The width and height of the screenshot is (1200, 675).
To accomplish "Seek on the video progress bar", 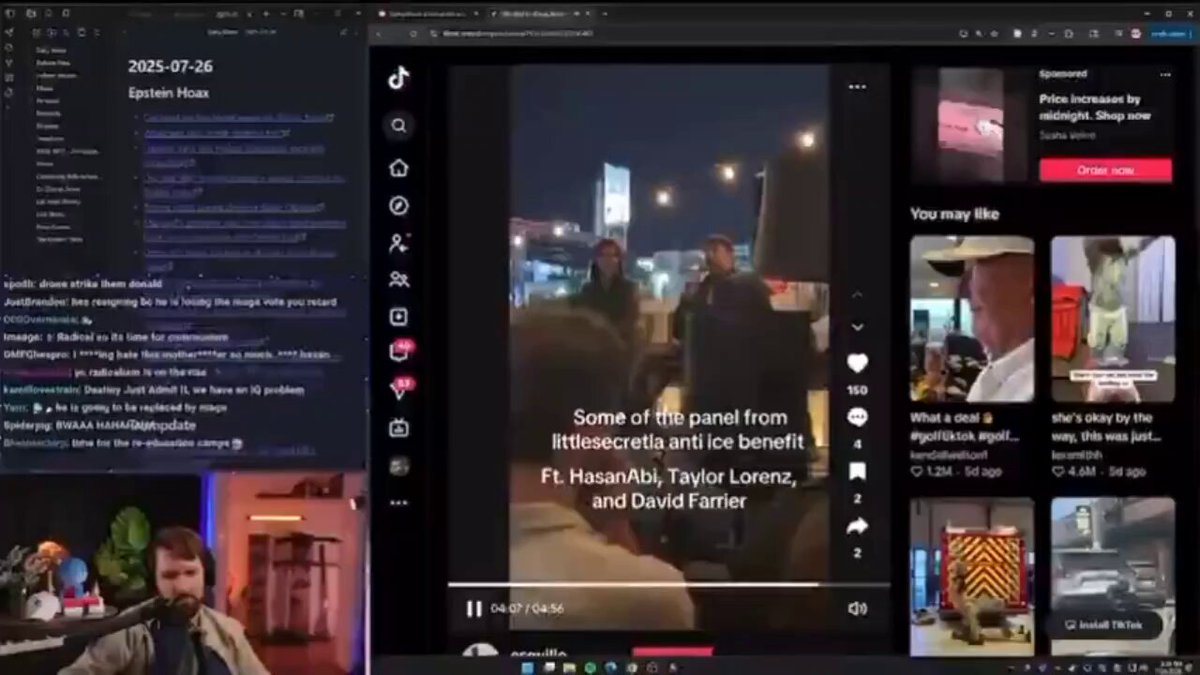I will pos(668,585).
